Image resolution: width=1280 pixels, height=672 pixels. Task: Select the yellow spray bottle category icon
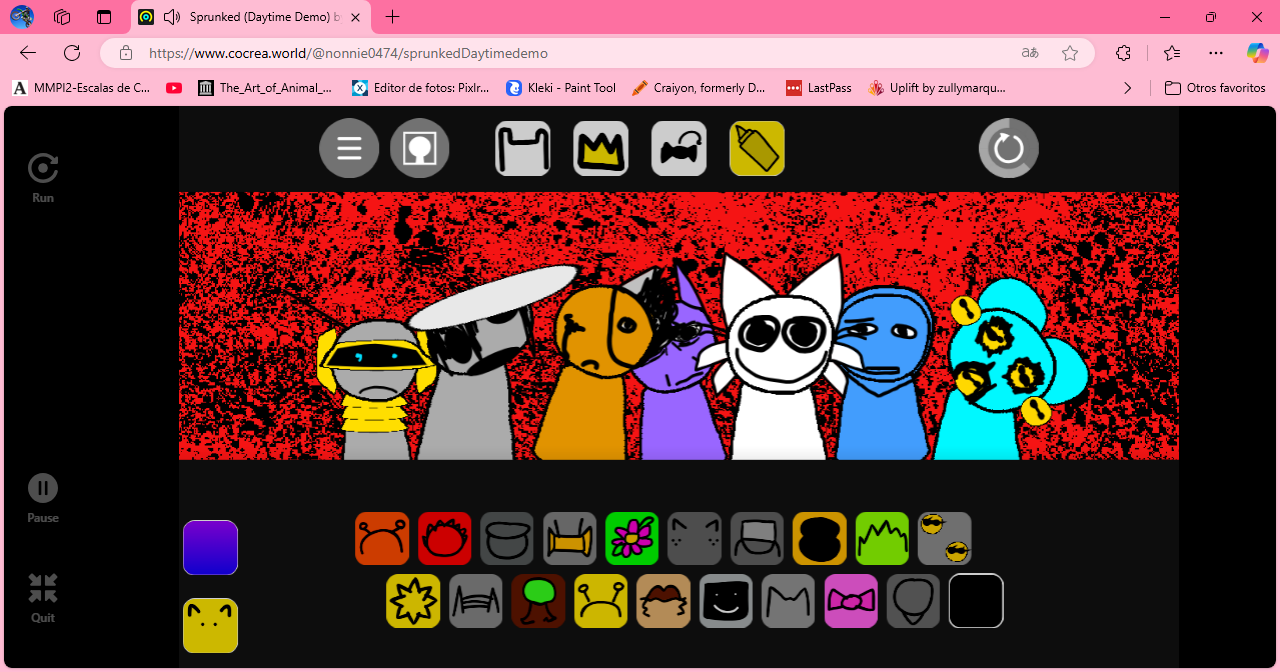757,149
